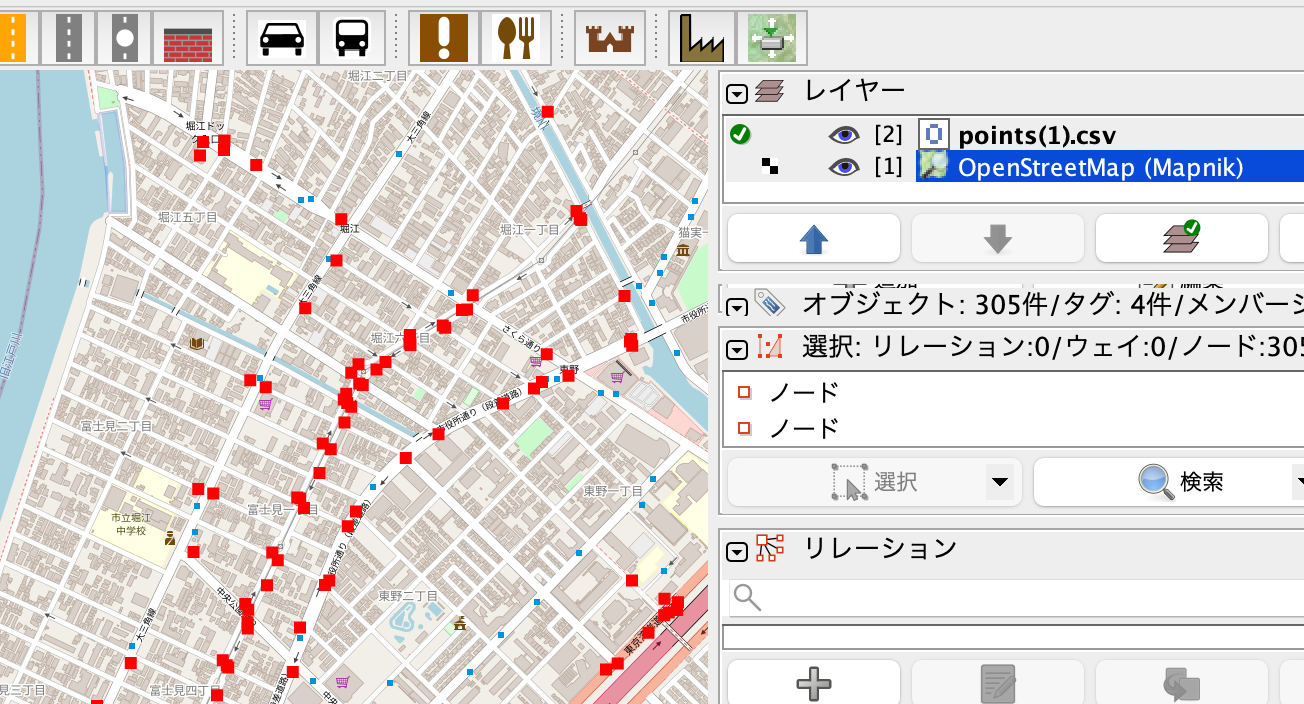This screenshot has width=1304, height=704.
Task: Click the relation filter search field
Action: pyautogui.click(x=1000, y=598)
